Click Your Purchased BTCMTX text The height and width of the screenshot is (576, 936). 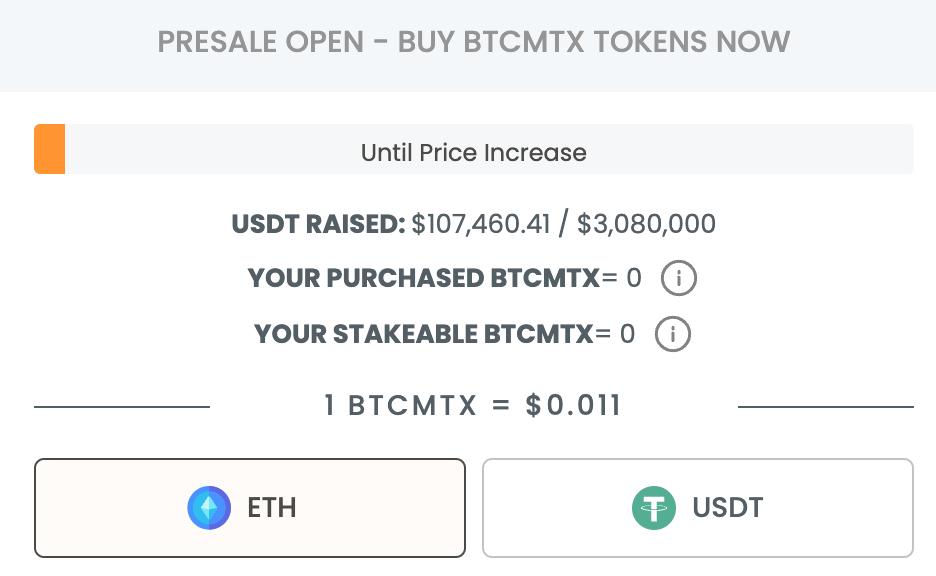click(x=424, y=278)
